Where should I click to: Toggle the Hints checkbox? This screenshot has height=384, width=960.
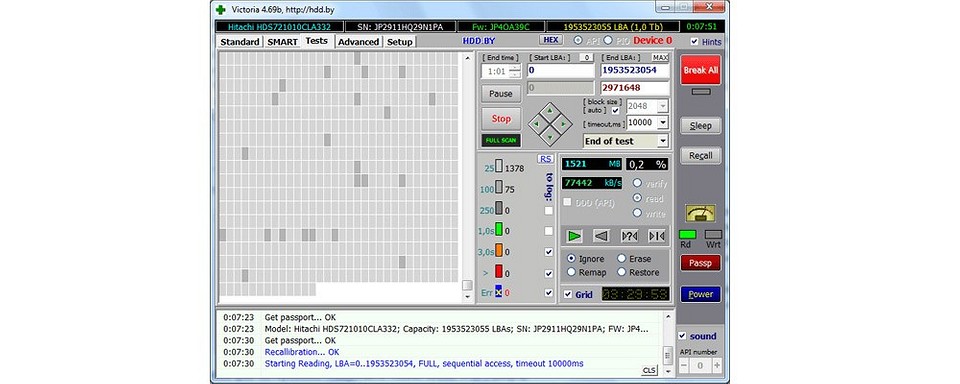[x=694, y=42]
